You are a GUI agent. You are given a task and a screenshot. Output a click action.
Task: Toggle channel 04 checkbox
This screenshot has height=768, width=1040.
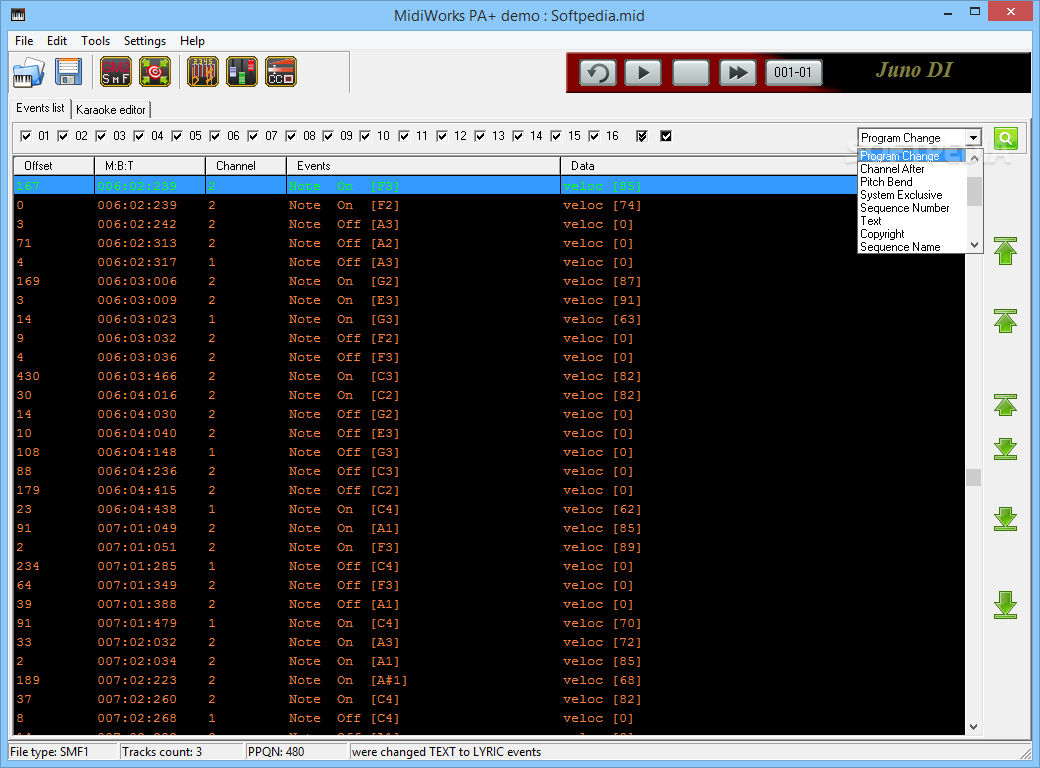(x=139, y=136)
